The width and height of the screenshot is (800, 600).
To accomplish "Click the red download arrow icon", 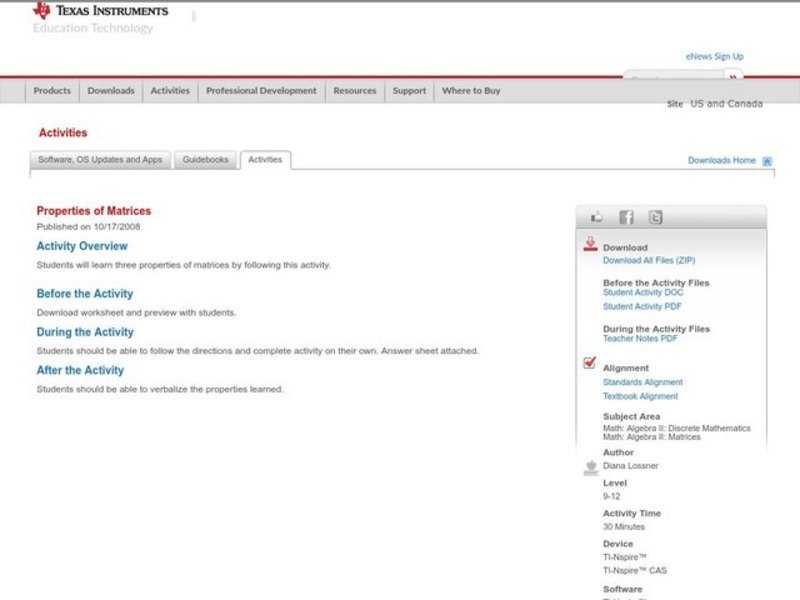I will (590, 244).
